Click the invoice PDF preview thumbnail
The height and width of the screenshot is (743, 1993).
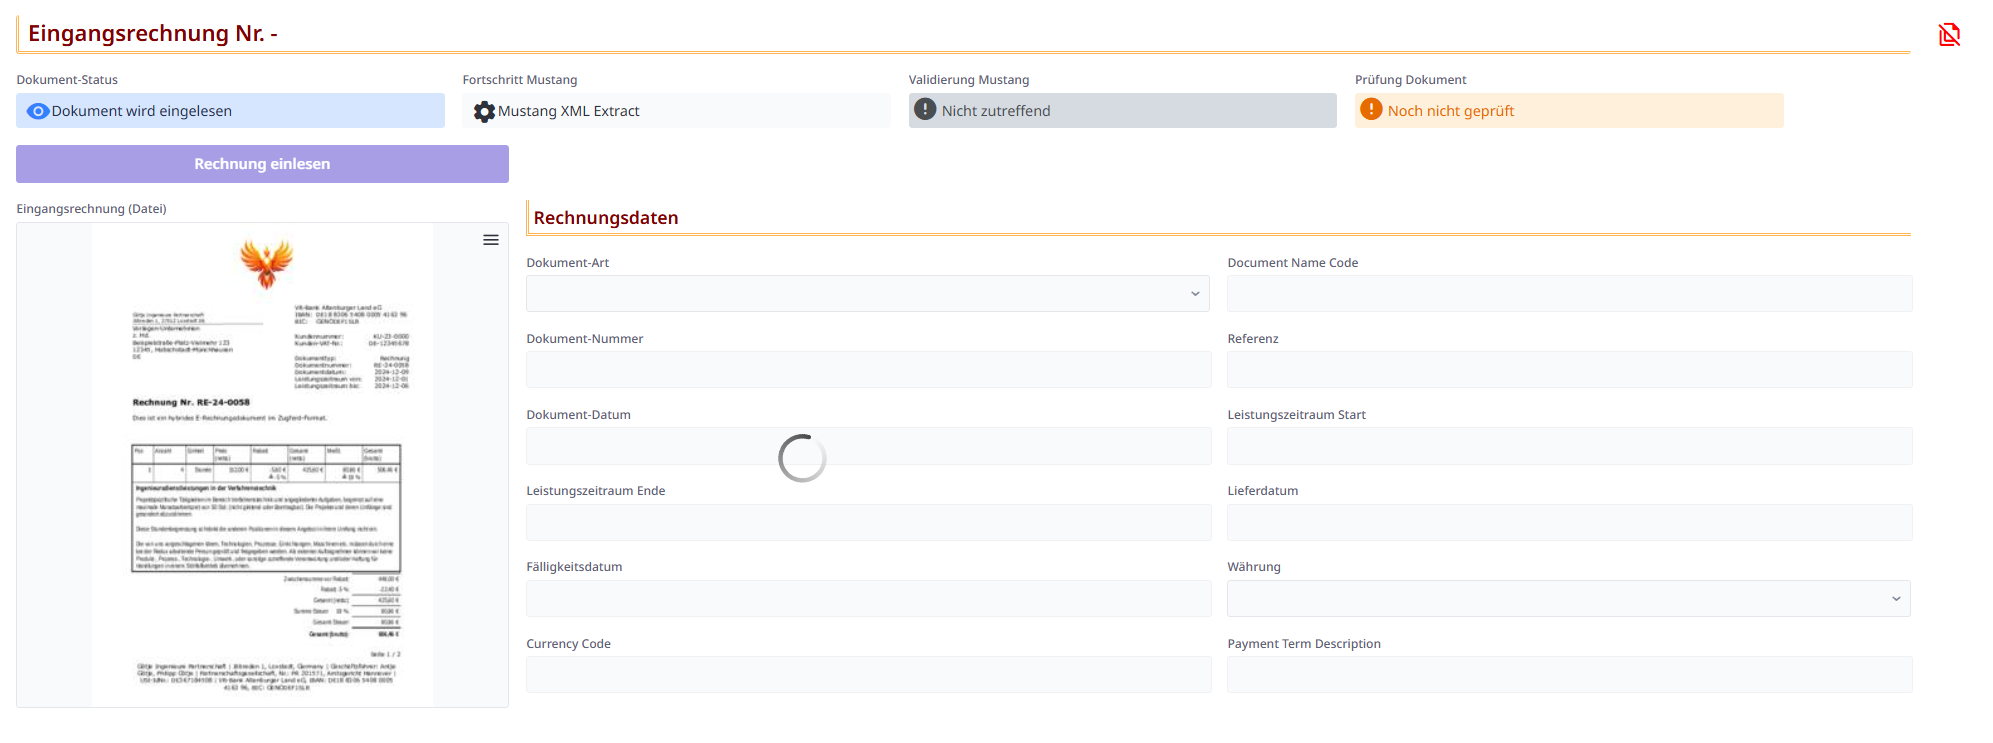263,465
